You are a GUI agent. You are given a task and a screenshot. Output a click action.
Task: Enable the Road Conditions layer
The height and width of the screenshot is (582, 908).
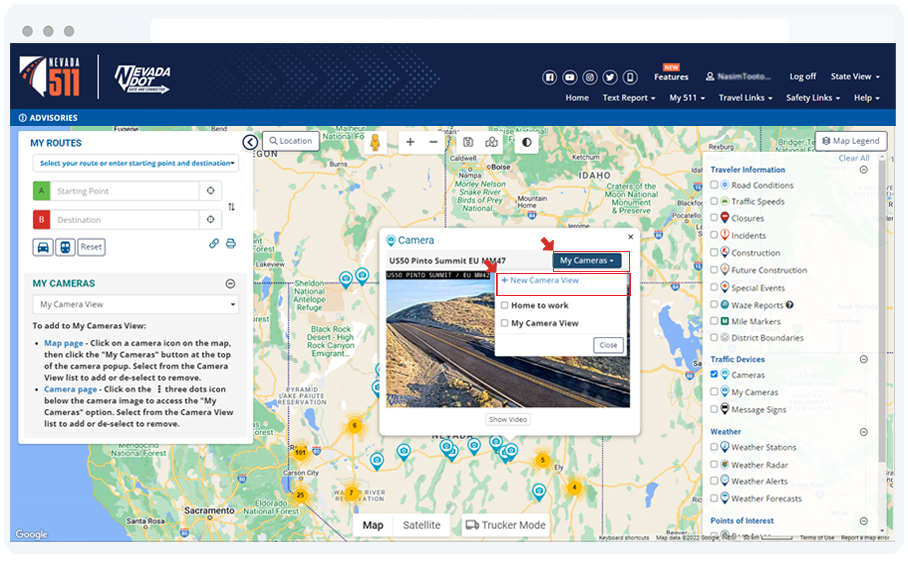[714, 185]
